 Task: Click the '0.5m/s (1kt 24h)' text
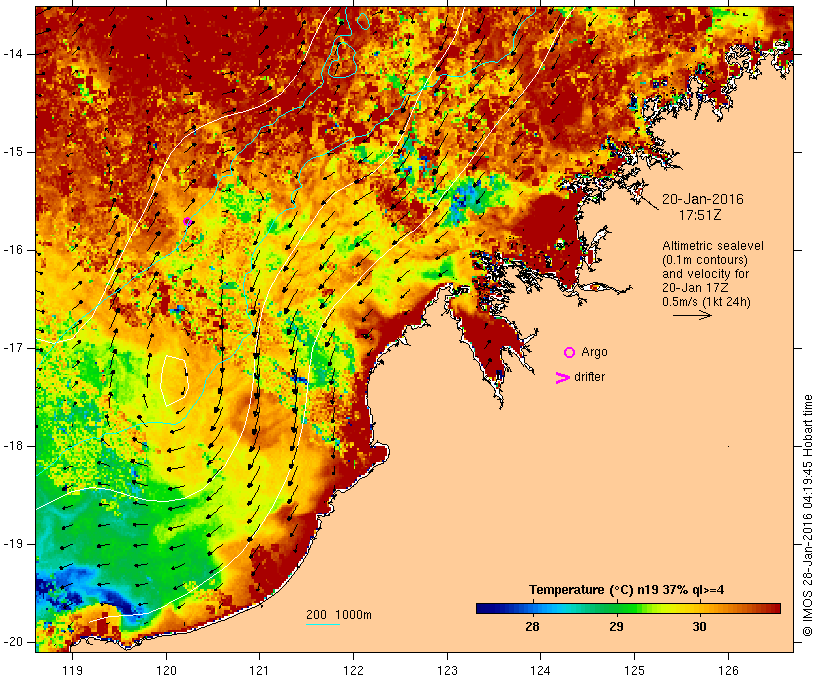tap(706, 302)
